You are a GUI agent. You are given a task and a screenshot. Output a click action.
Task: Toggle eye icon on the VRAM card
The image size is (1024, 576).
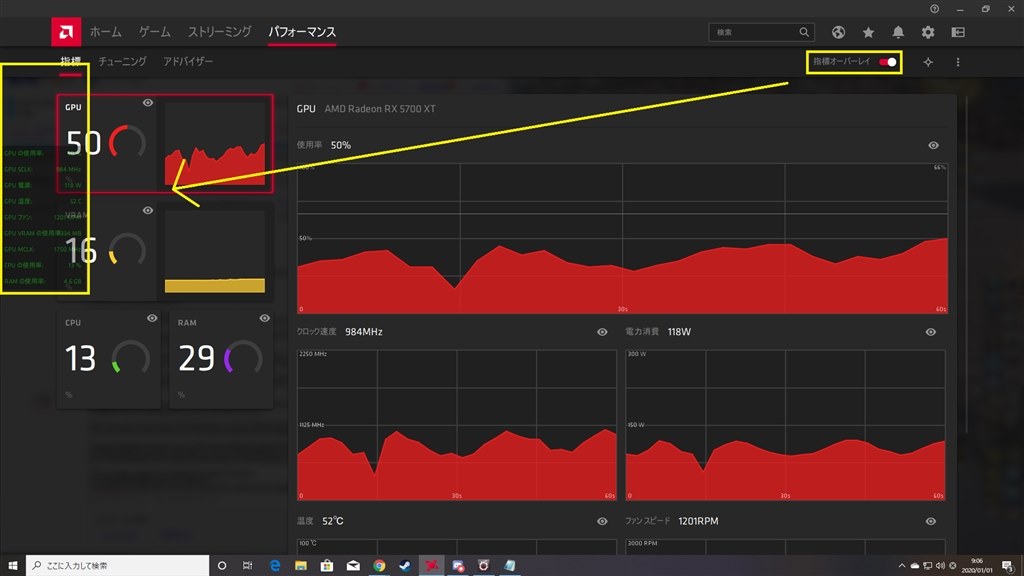148,210
